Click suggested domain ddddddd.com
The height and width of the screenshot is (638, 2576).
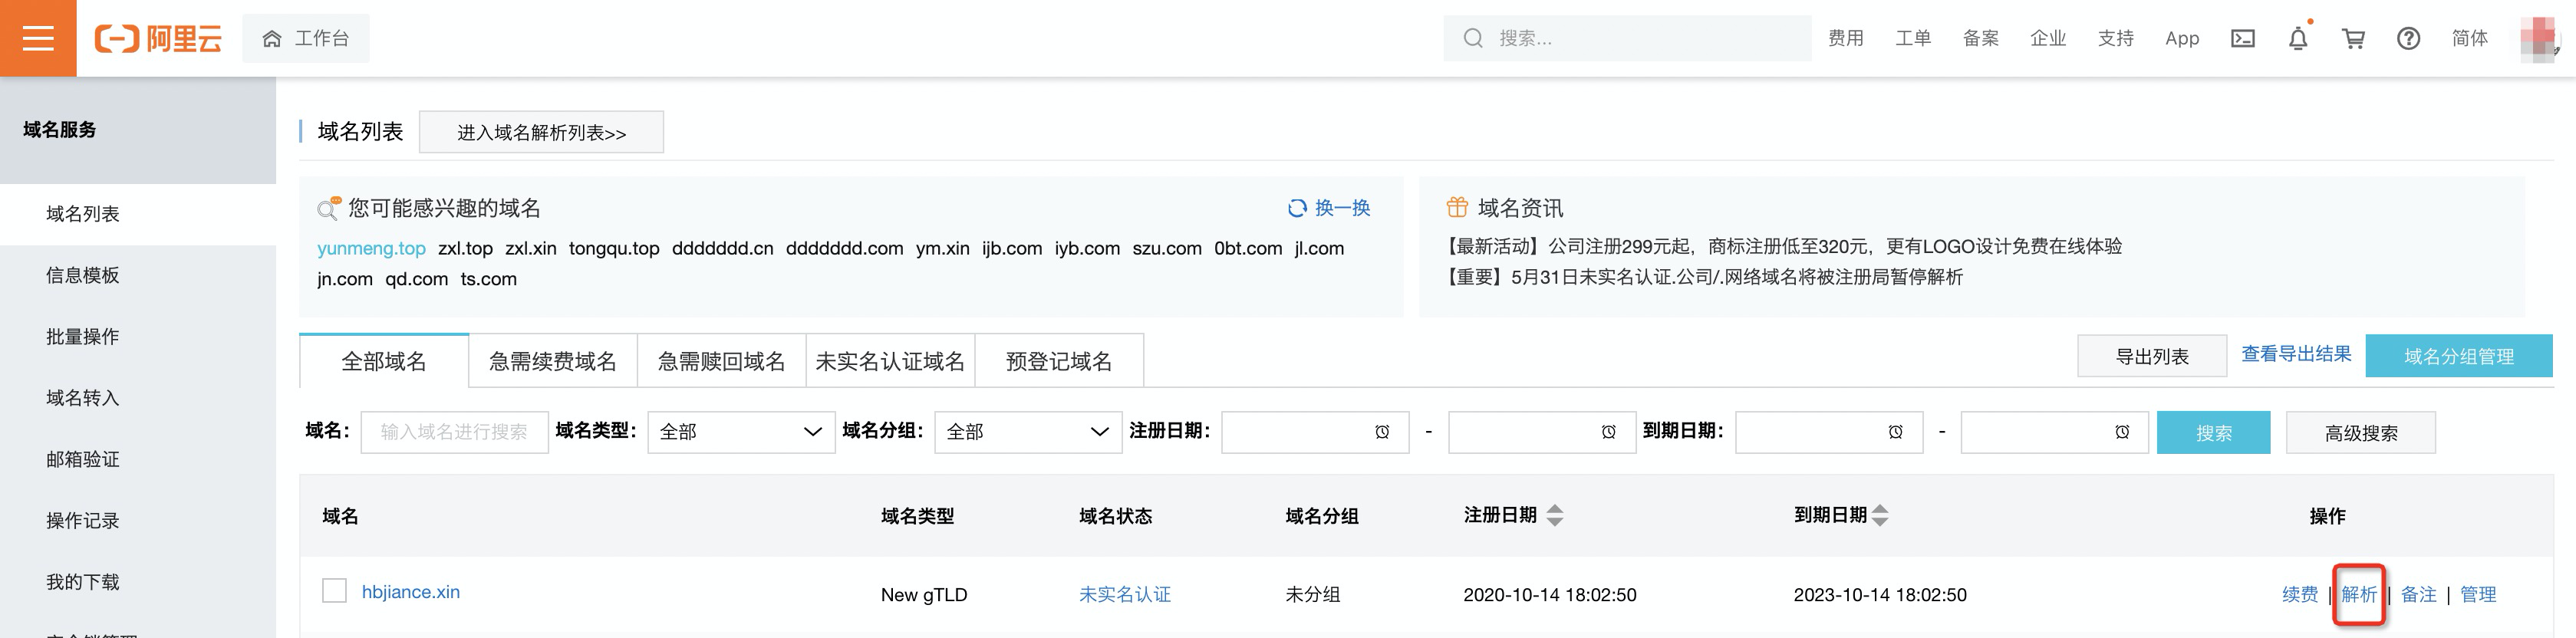coord(844,248)
